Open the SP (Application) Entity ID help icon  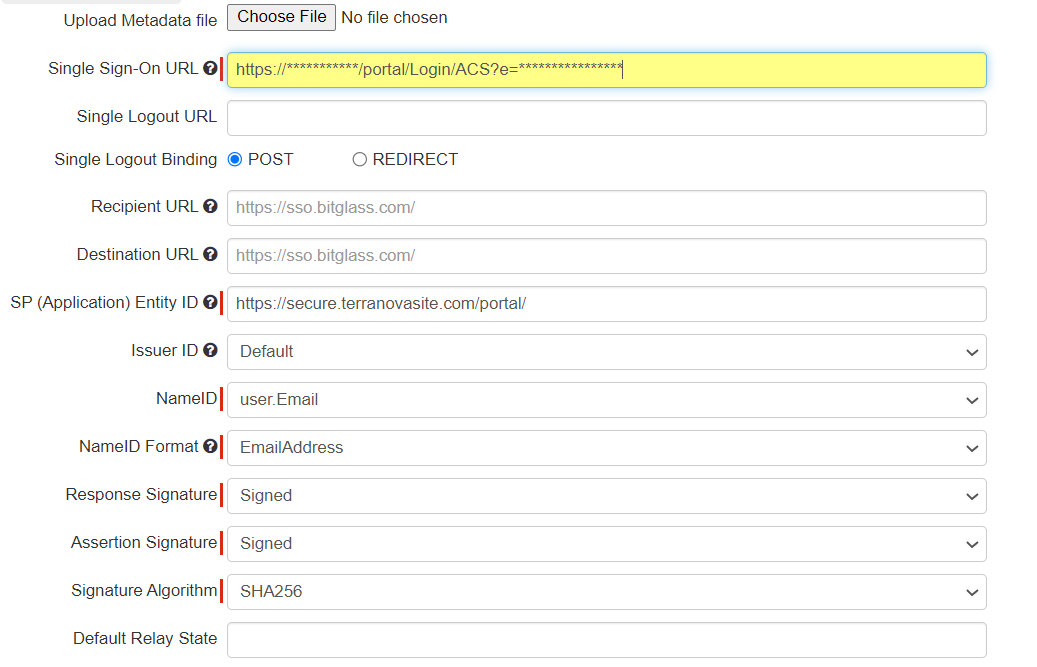pyautogui.click(x=209, y=301)
